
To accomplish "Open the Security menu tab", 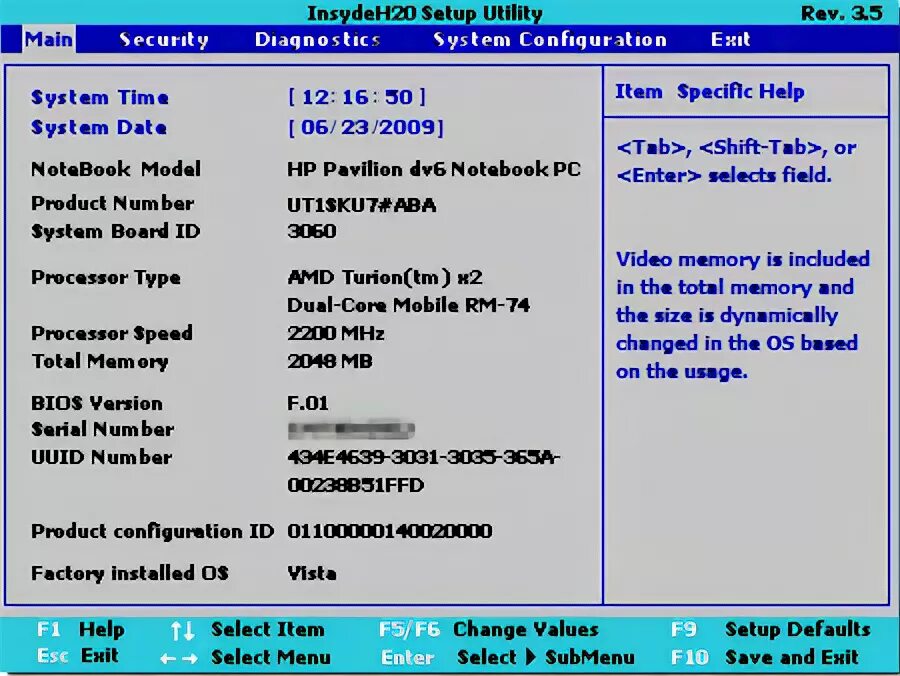I will click(164, 39).
